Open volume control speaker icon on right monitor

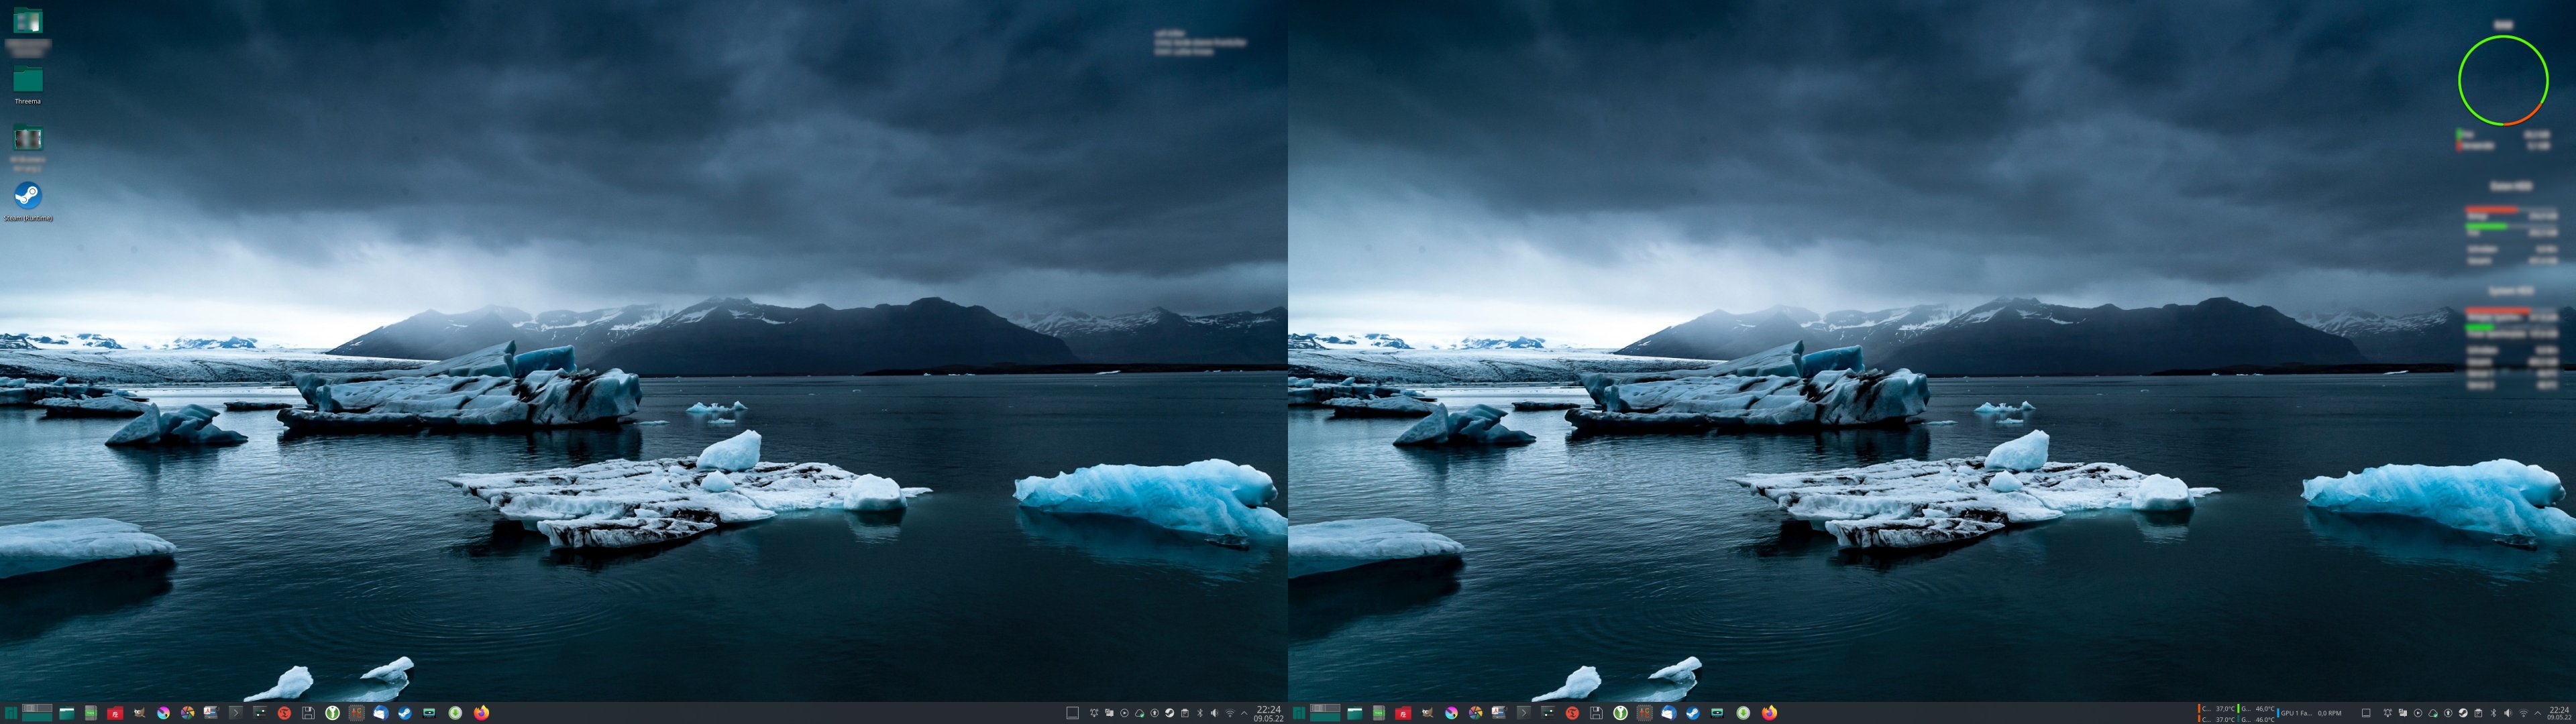point(2508,713)
